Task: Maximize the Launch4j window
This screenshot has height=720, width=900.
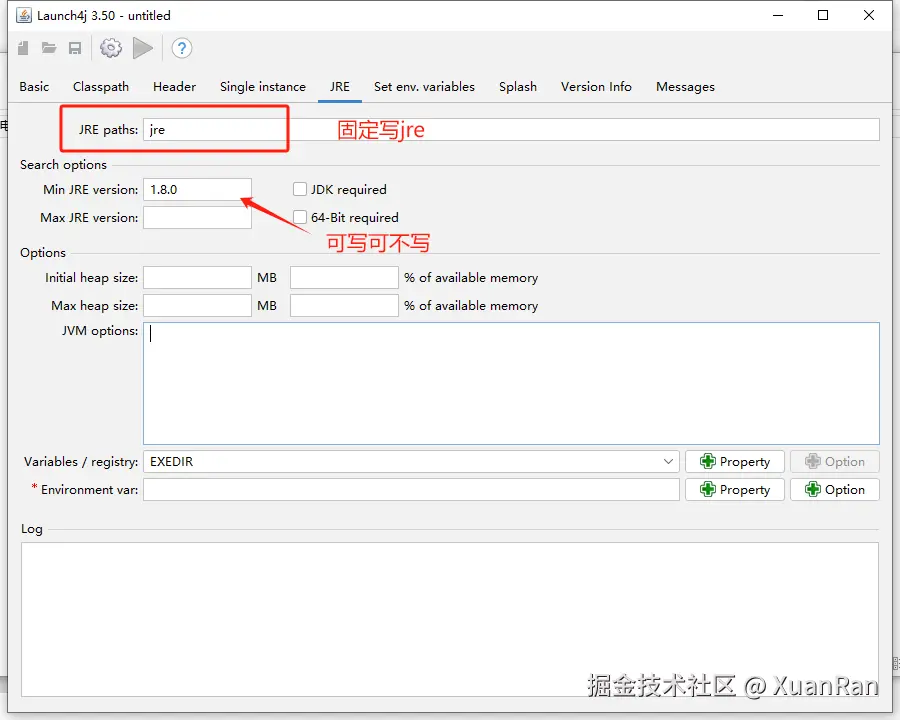Action: coord(823,16)
